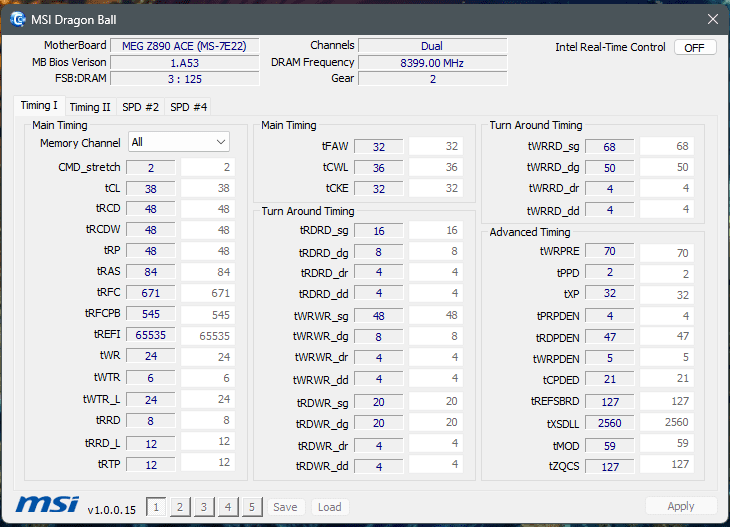730x527 pixels.
Task: Open the SPD #4 tab
Action: point(189,107)
